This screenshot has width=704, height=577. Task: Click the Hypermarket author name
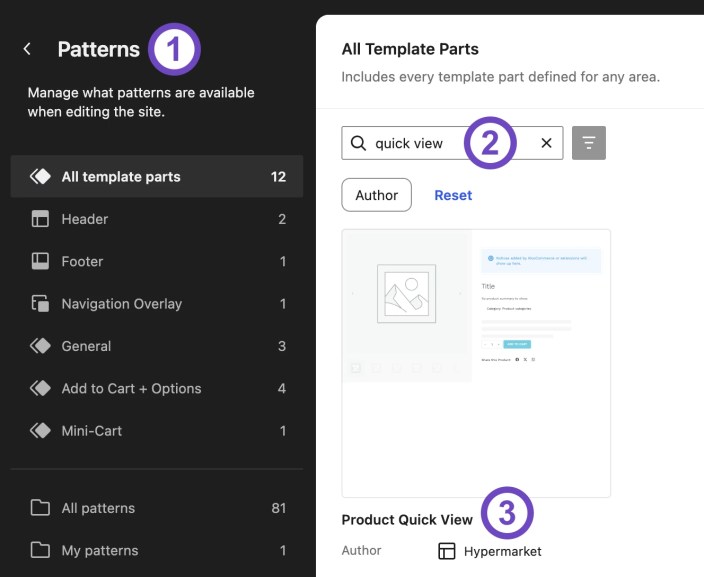click(x=502, y=551)
